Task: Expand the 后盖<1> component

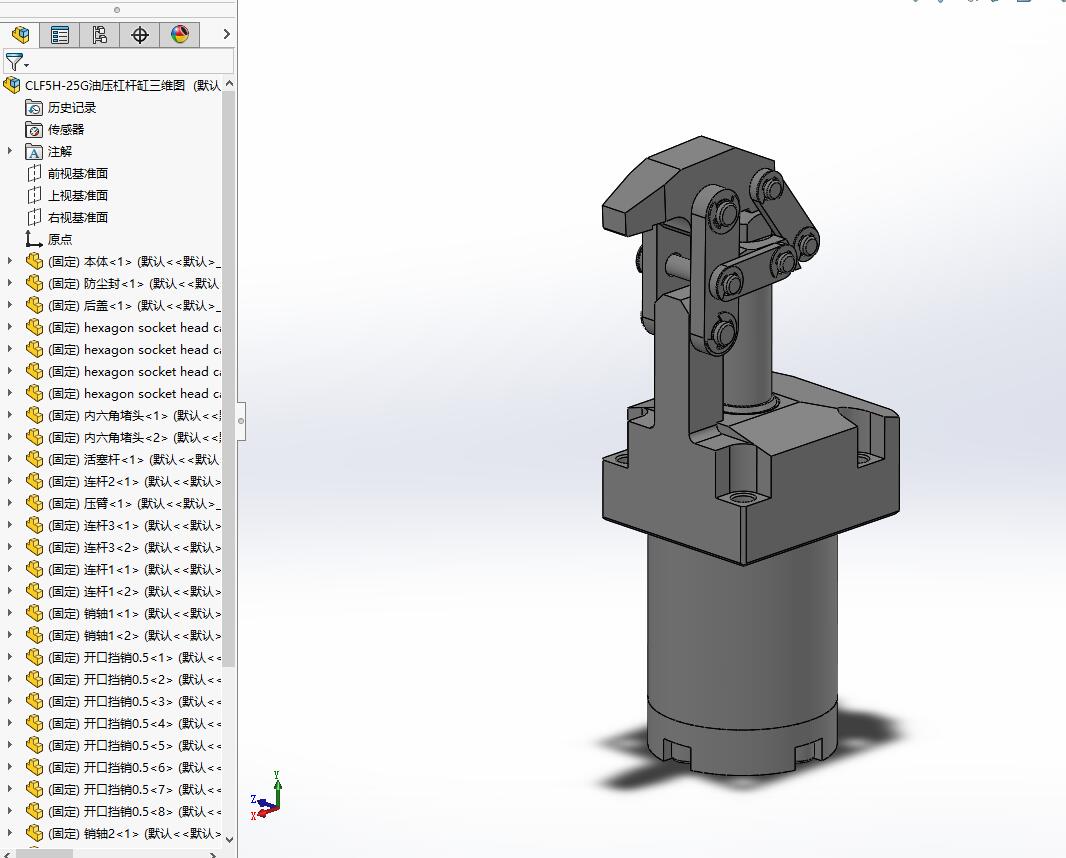Action: [10, 305]
